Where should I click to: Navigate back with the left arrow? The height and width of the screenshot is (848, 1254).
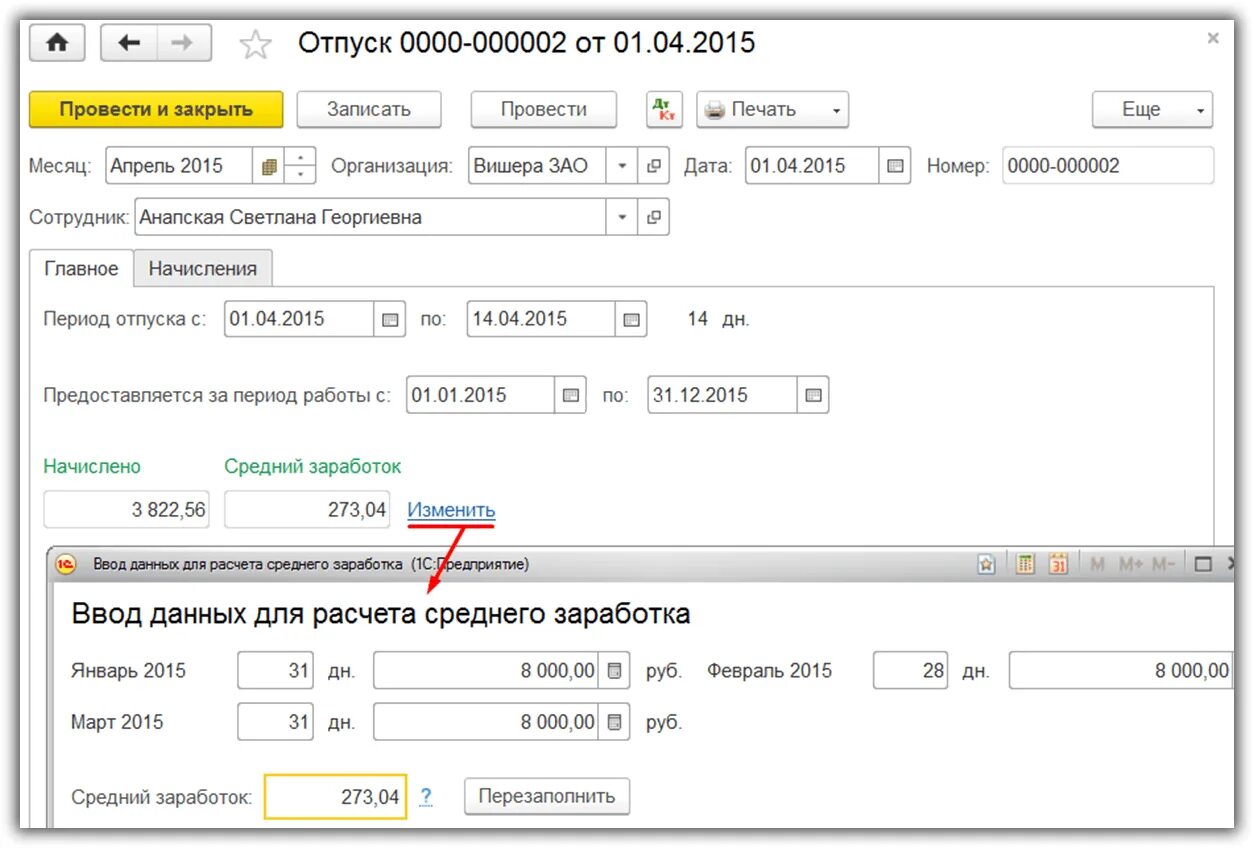[x=129, y=43]
